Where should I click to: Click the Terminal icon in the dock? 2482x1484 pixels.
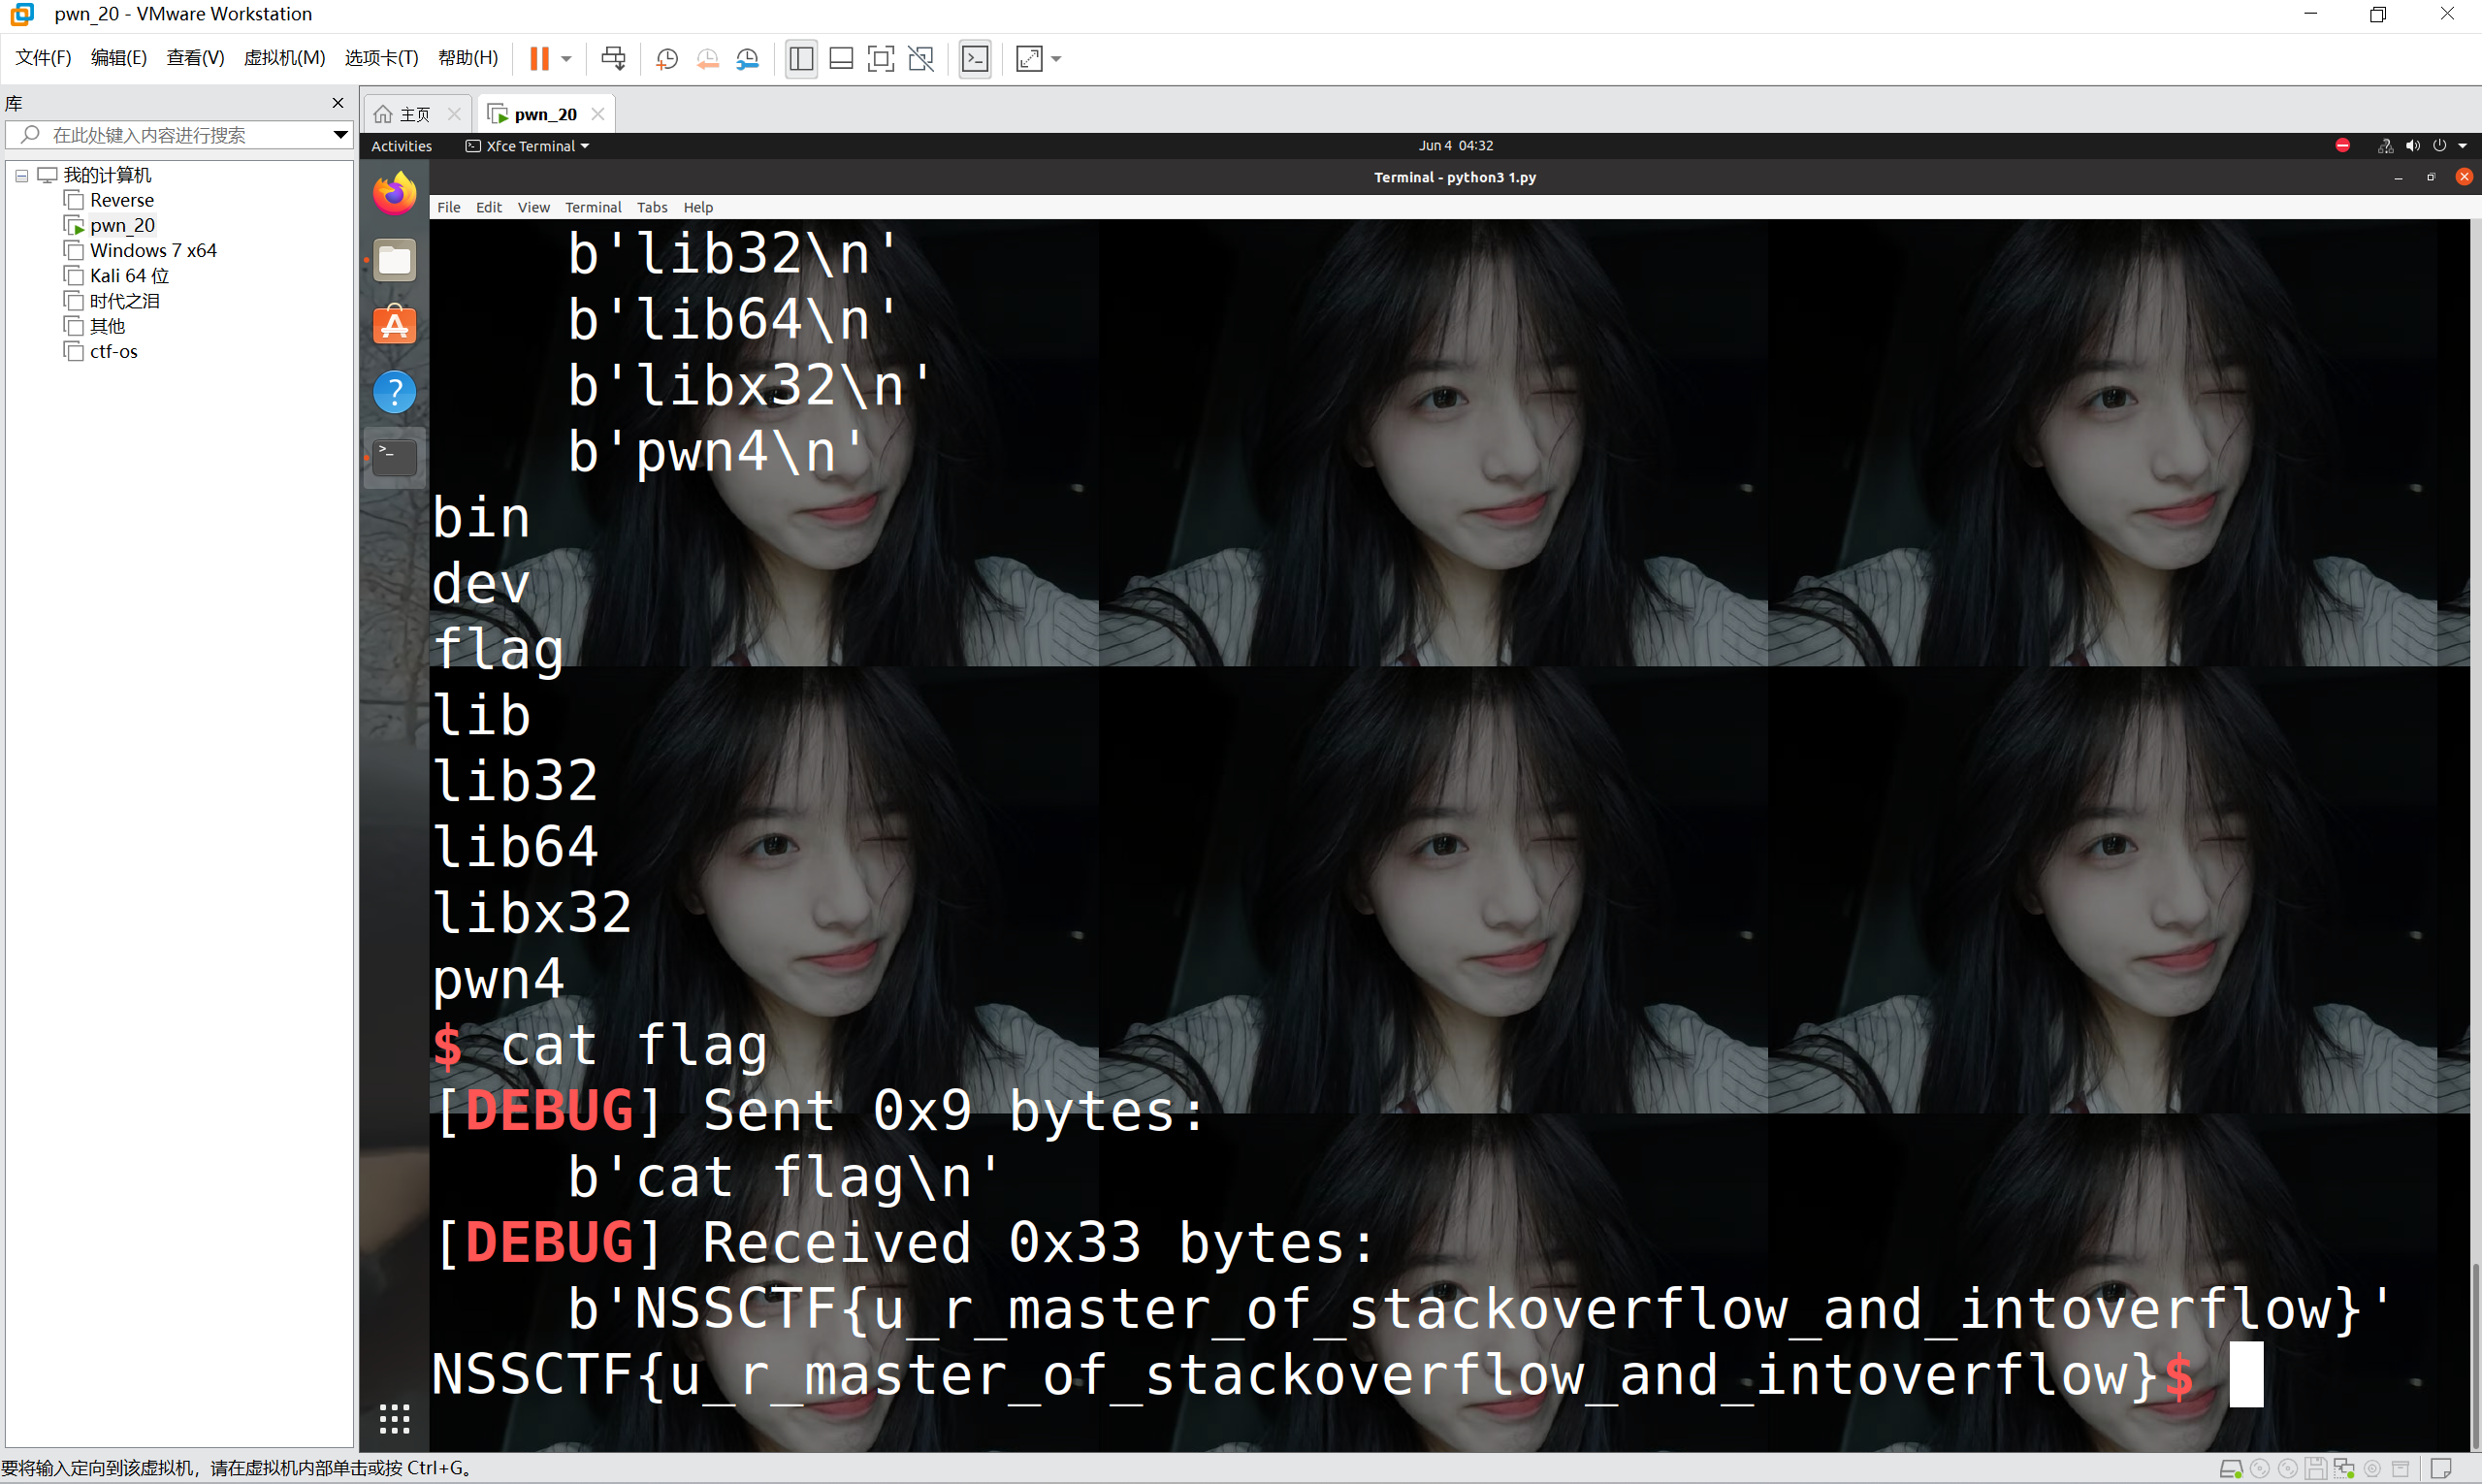[x=395, y=457]
